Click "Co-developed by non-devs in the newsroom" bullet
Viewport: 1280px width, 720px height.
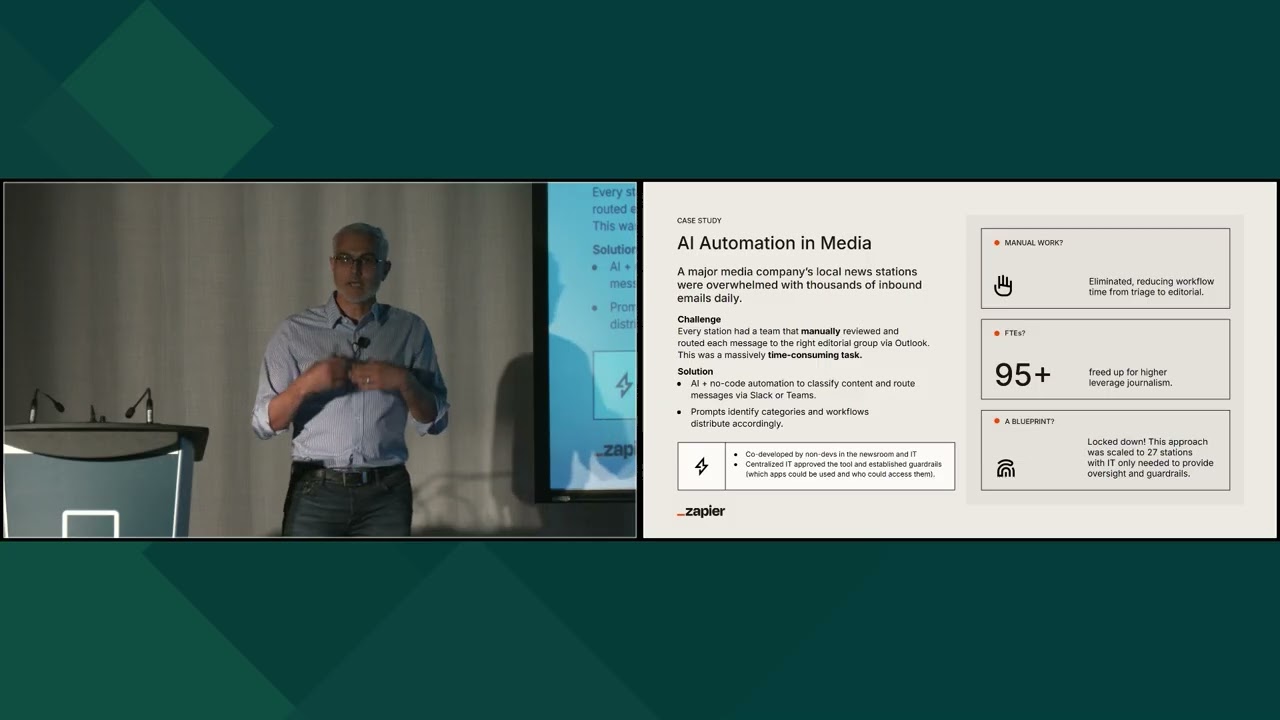(x=830, y=454)
